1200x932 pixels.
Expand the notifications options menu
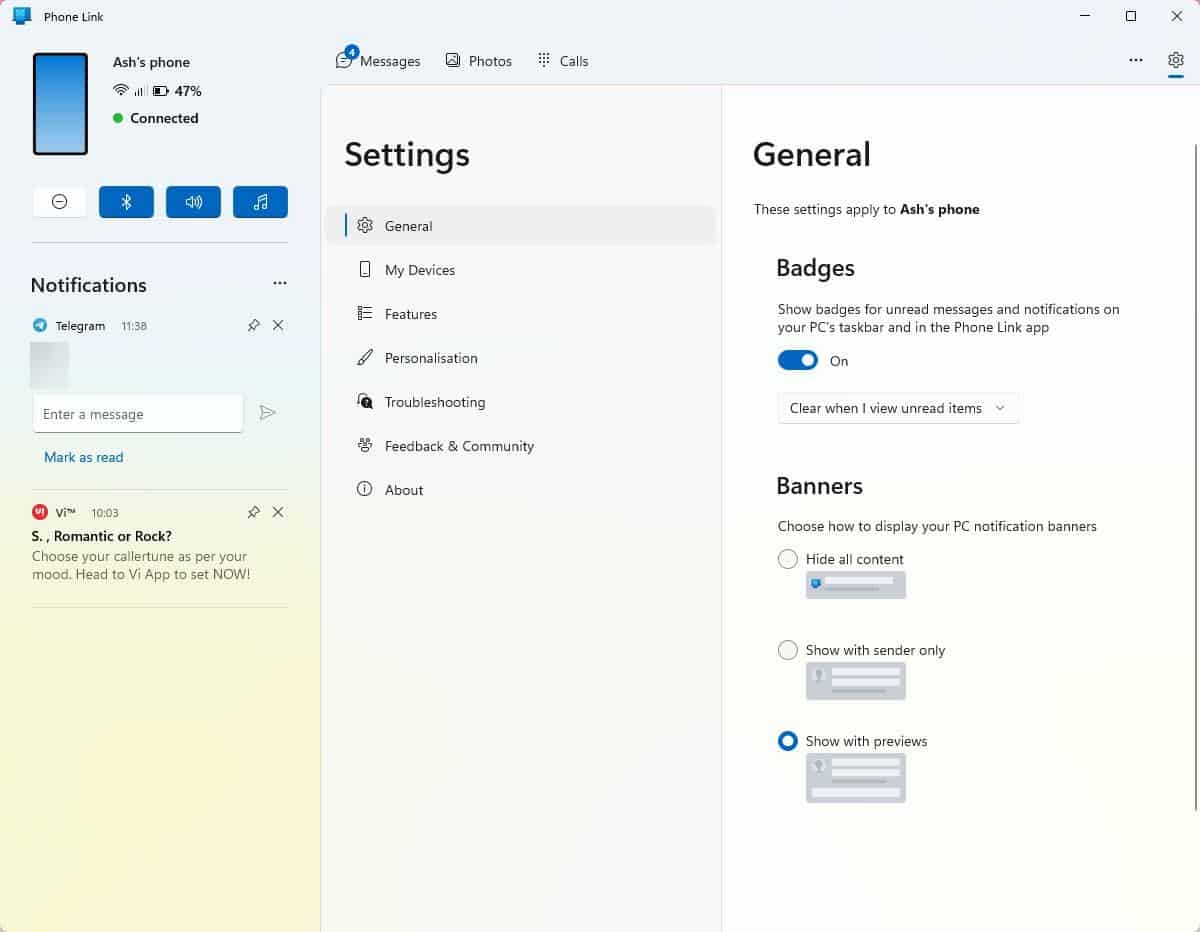pyautogui.click(x=280, y=283)
